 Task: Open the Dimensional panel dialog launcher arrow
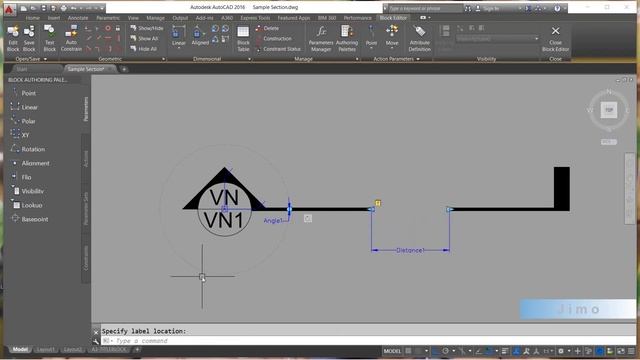click(249, 59)
